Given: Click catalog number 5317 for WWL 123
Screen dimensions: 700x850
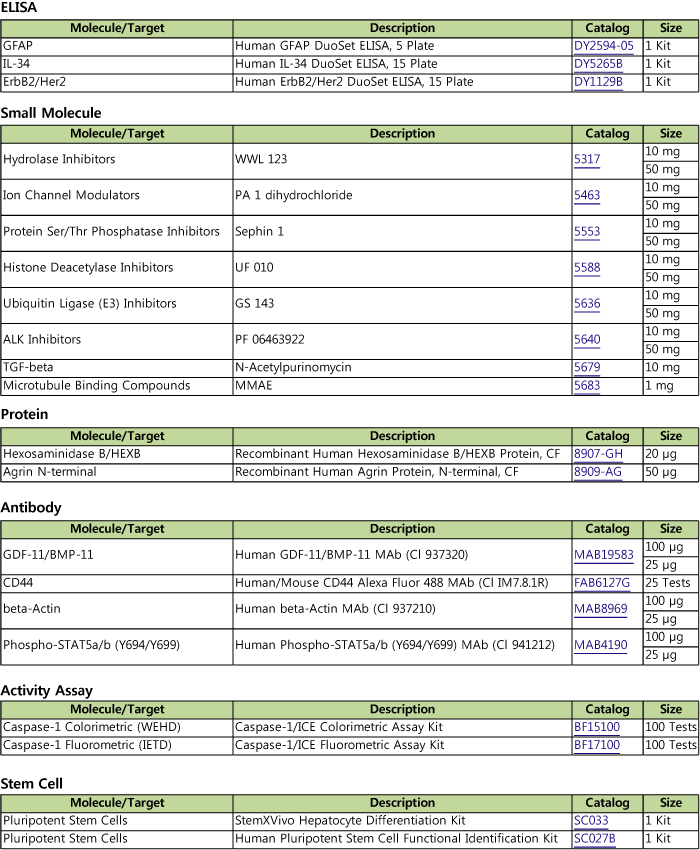Looking at the screenshot, I should [x=587, y=159].
